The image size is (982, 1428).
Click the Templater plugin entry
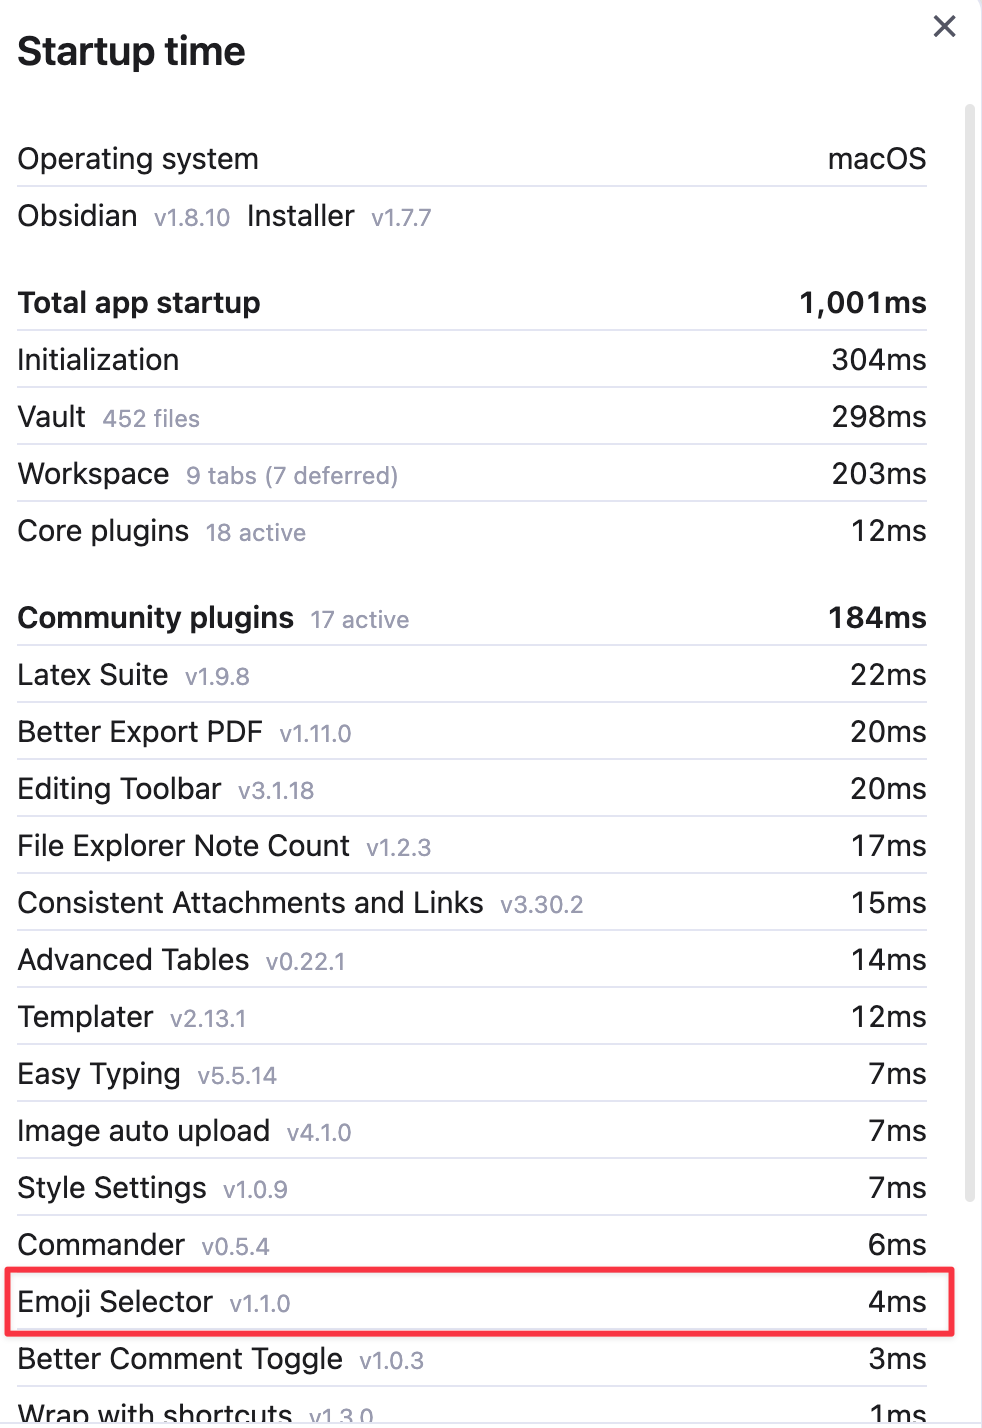pos(85,1017)
